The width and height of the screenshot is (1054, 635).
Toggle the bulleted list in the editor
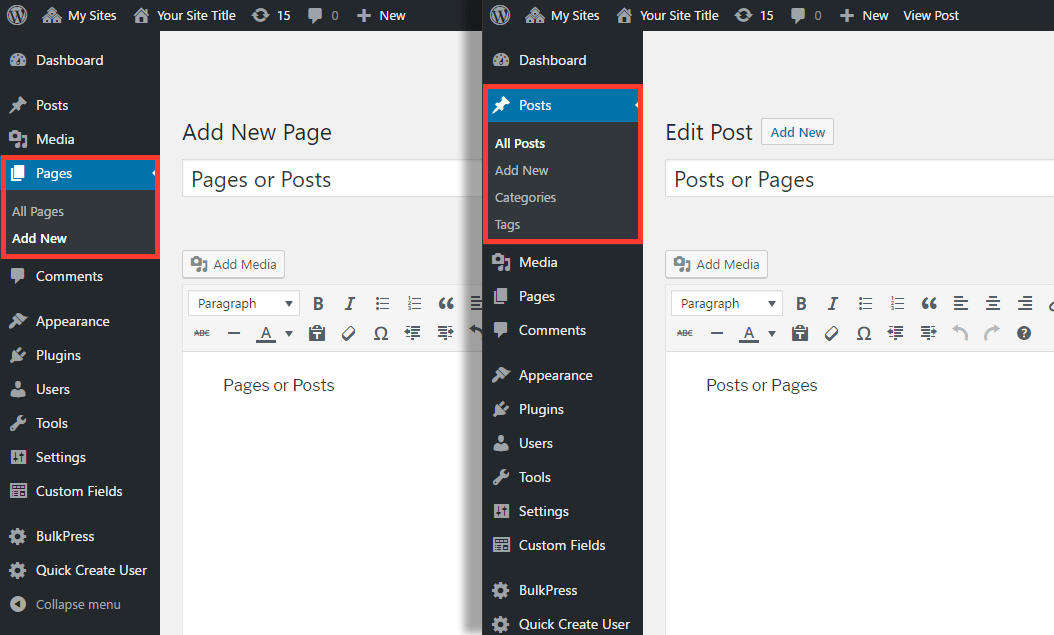click(865, 303)
